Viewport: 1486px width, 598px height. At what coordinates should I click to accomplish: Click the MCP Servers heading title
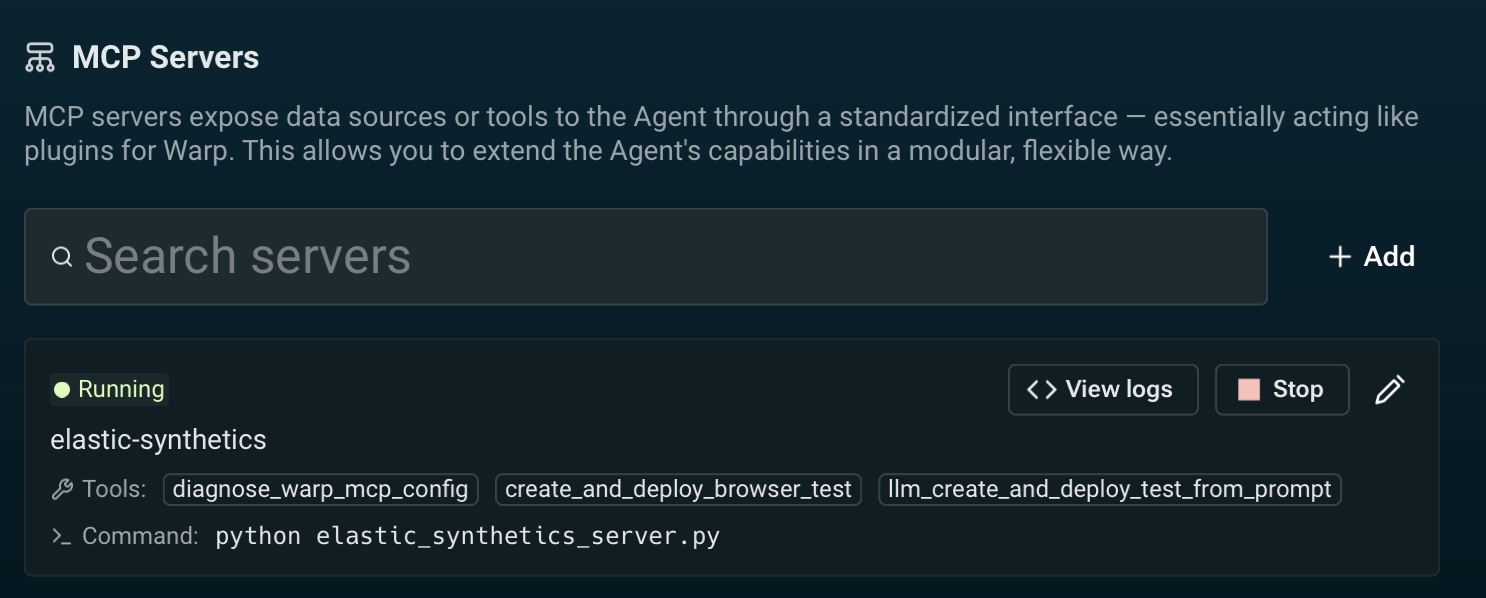[165, 58]
